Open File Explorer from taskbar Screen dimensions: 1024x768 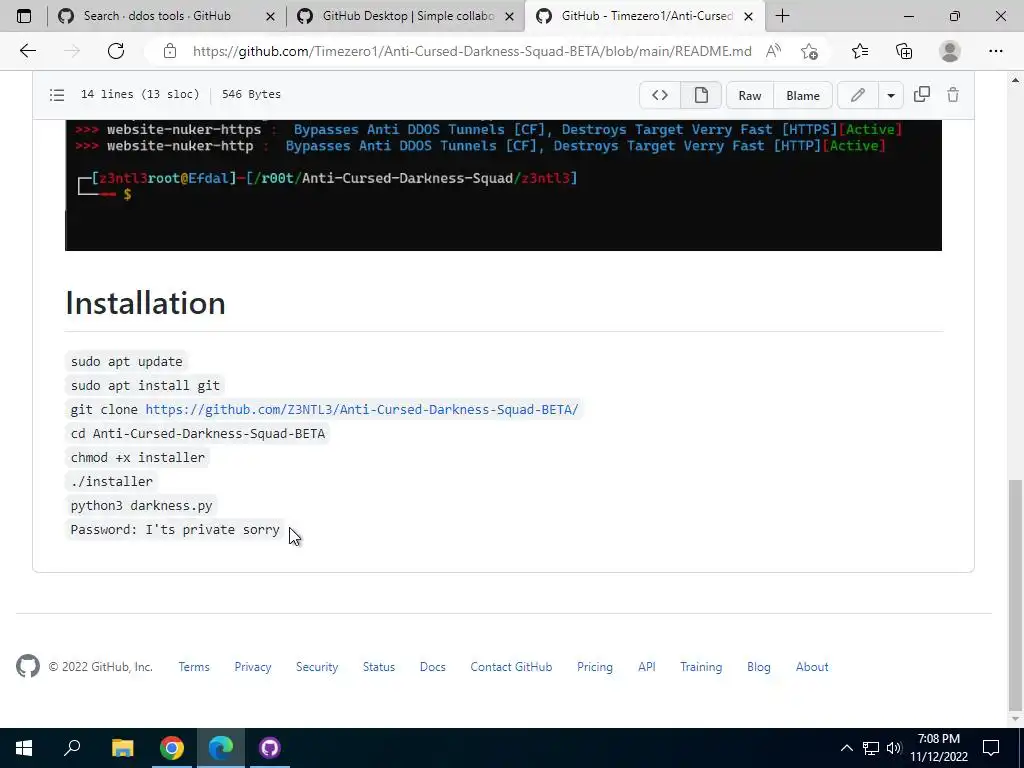[x=122, y=748]
